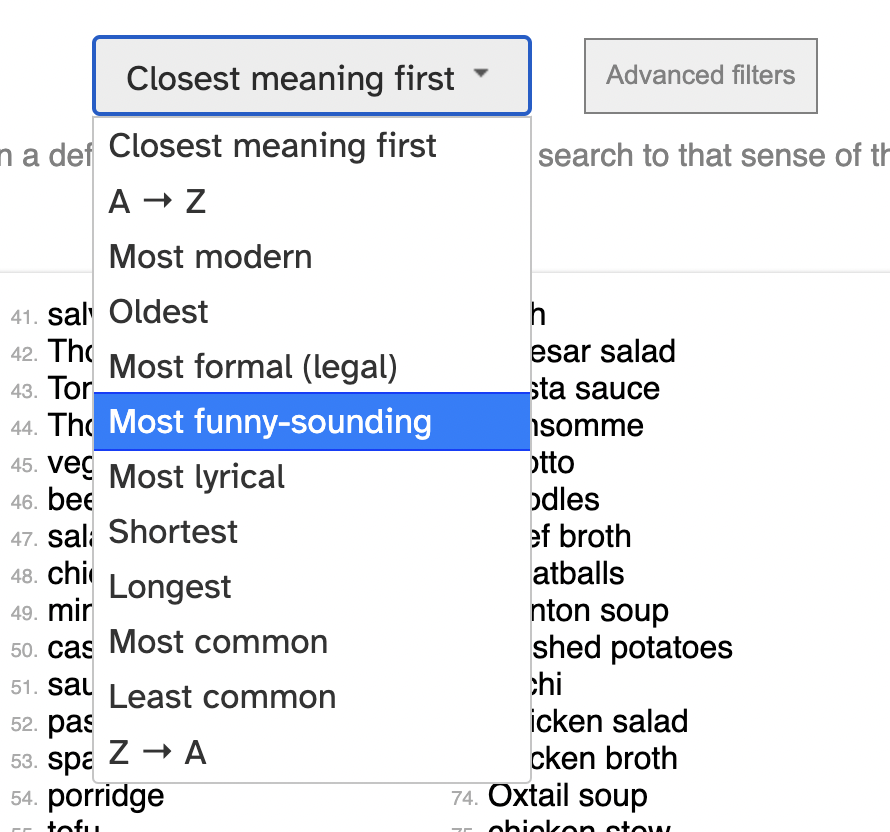Choose the Z → A sort option

158,752
